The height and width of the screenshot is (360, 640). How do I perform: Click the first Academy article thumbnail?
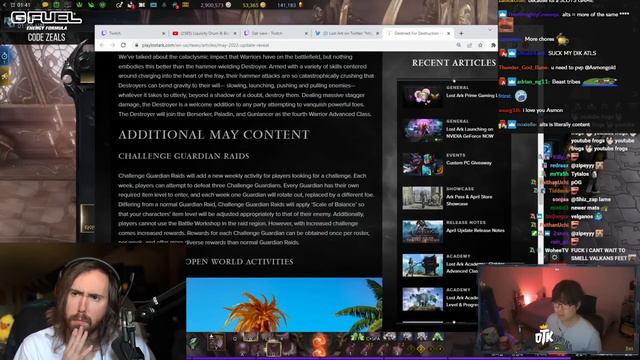click(422, 265)
